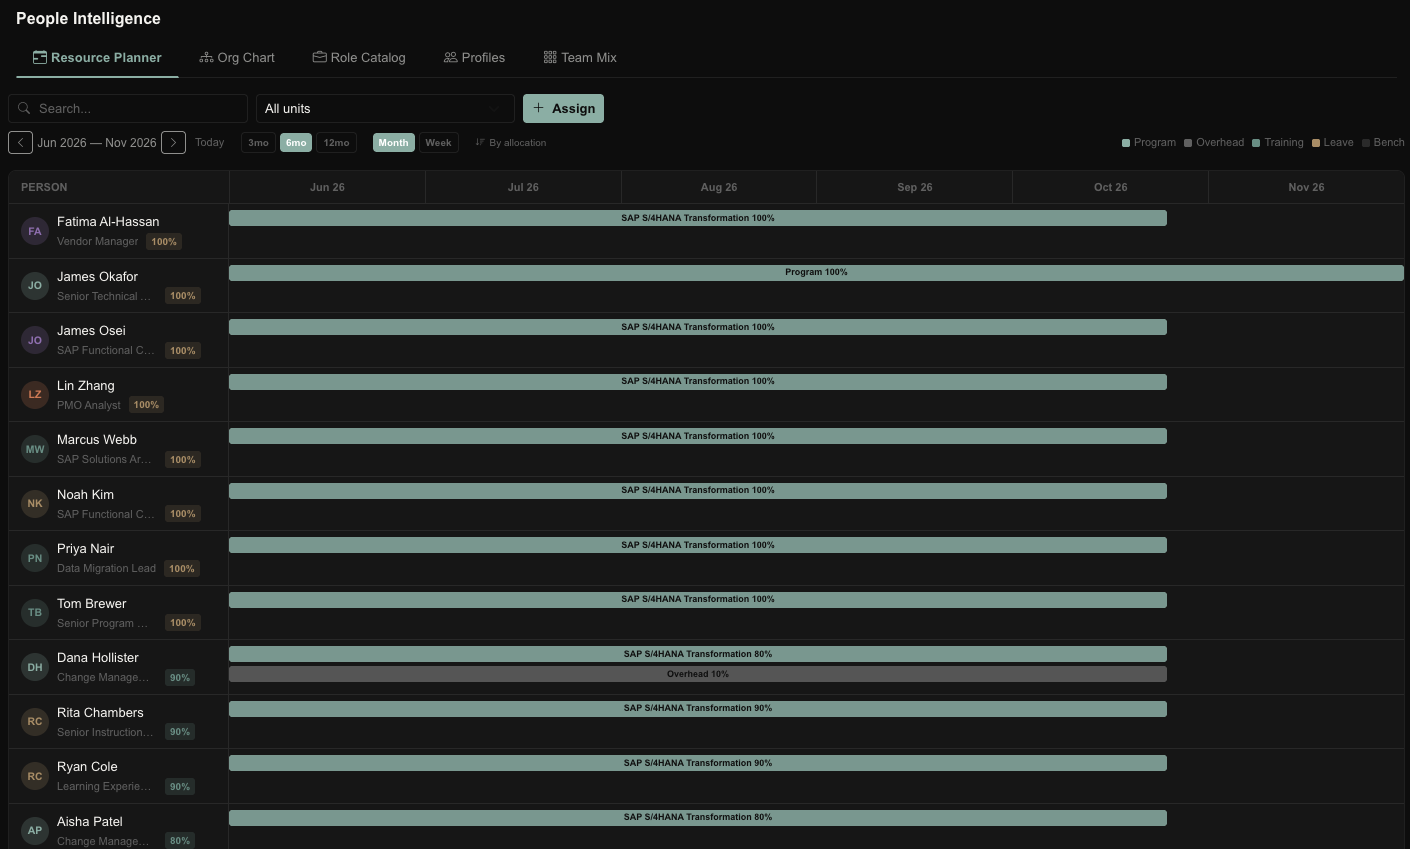The height and width of the screenshot is (849, 1410).
Task: Go to the Profiles tab
Action: click(474, 58)
